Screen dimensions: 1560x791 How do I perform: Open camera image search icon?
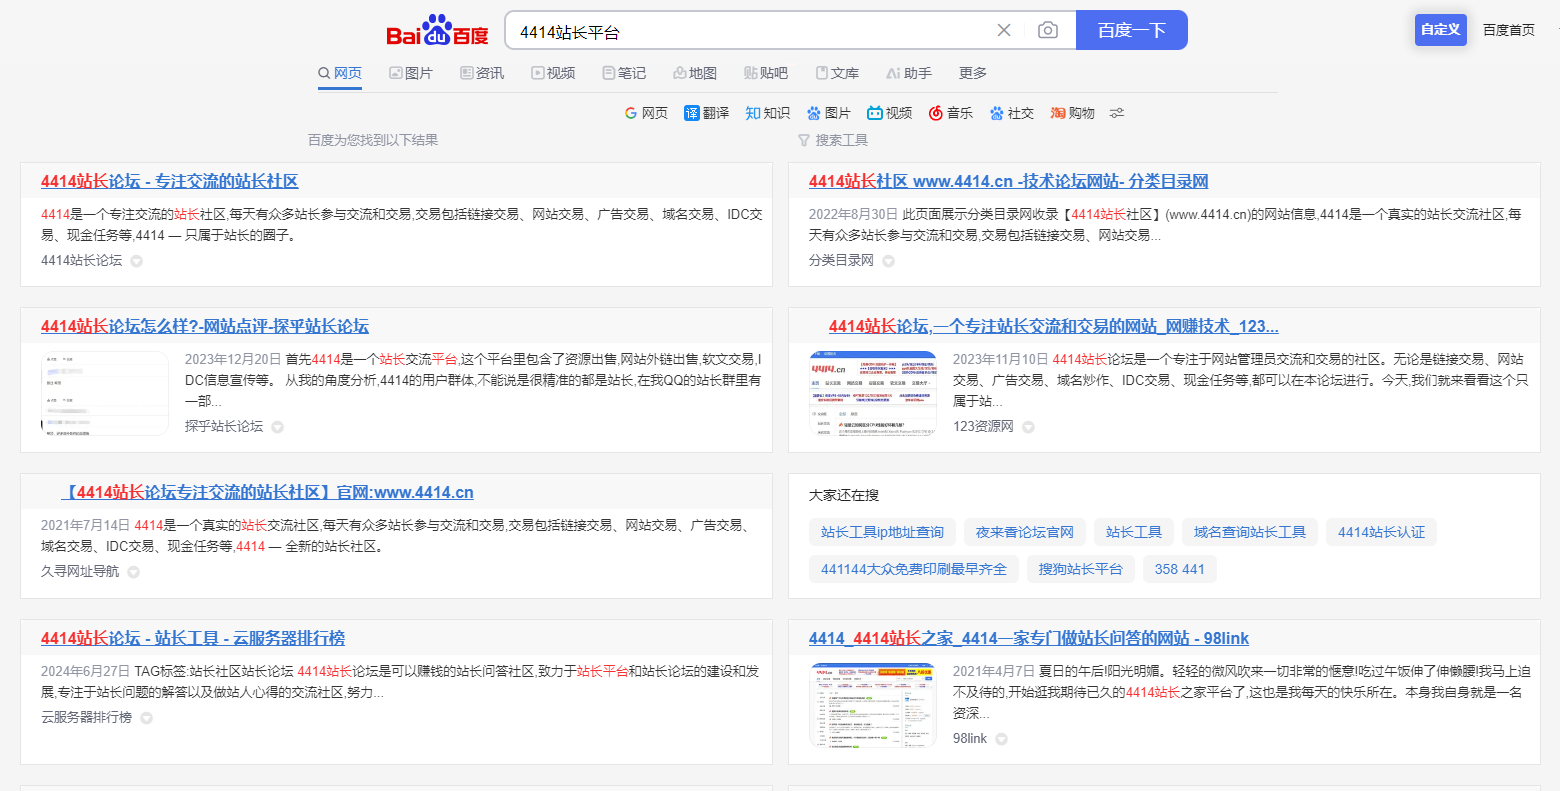pyautogui.click(x=1047, y=30)
